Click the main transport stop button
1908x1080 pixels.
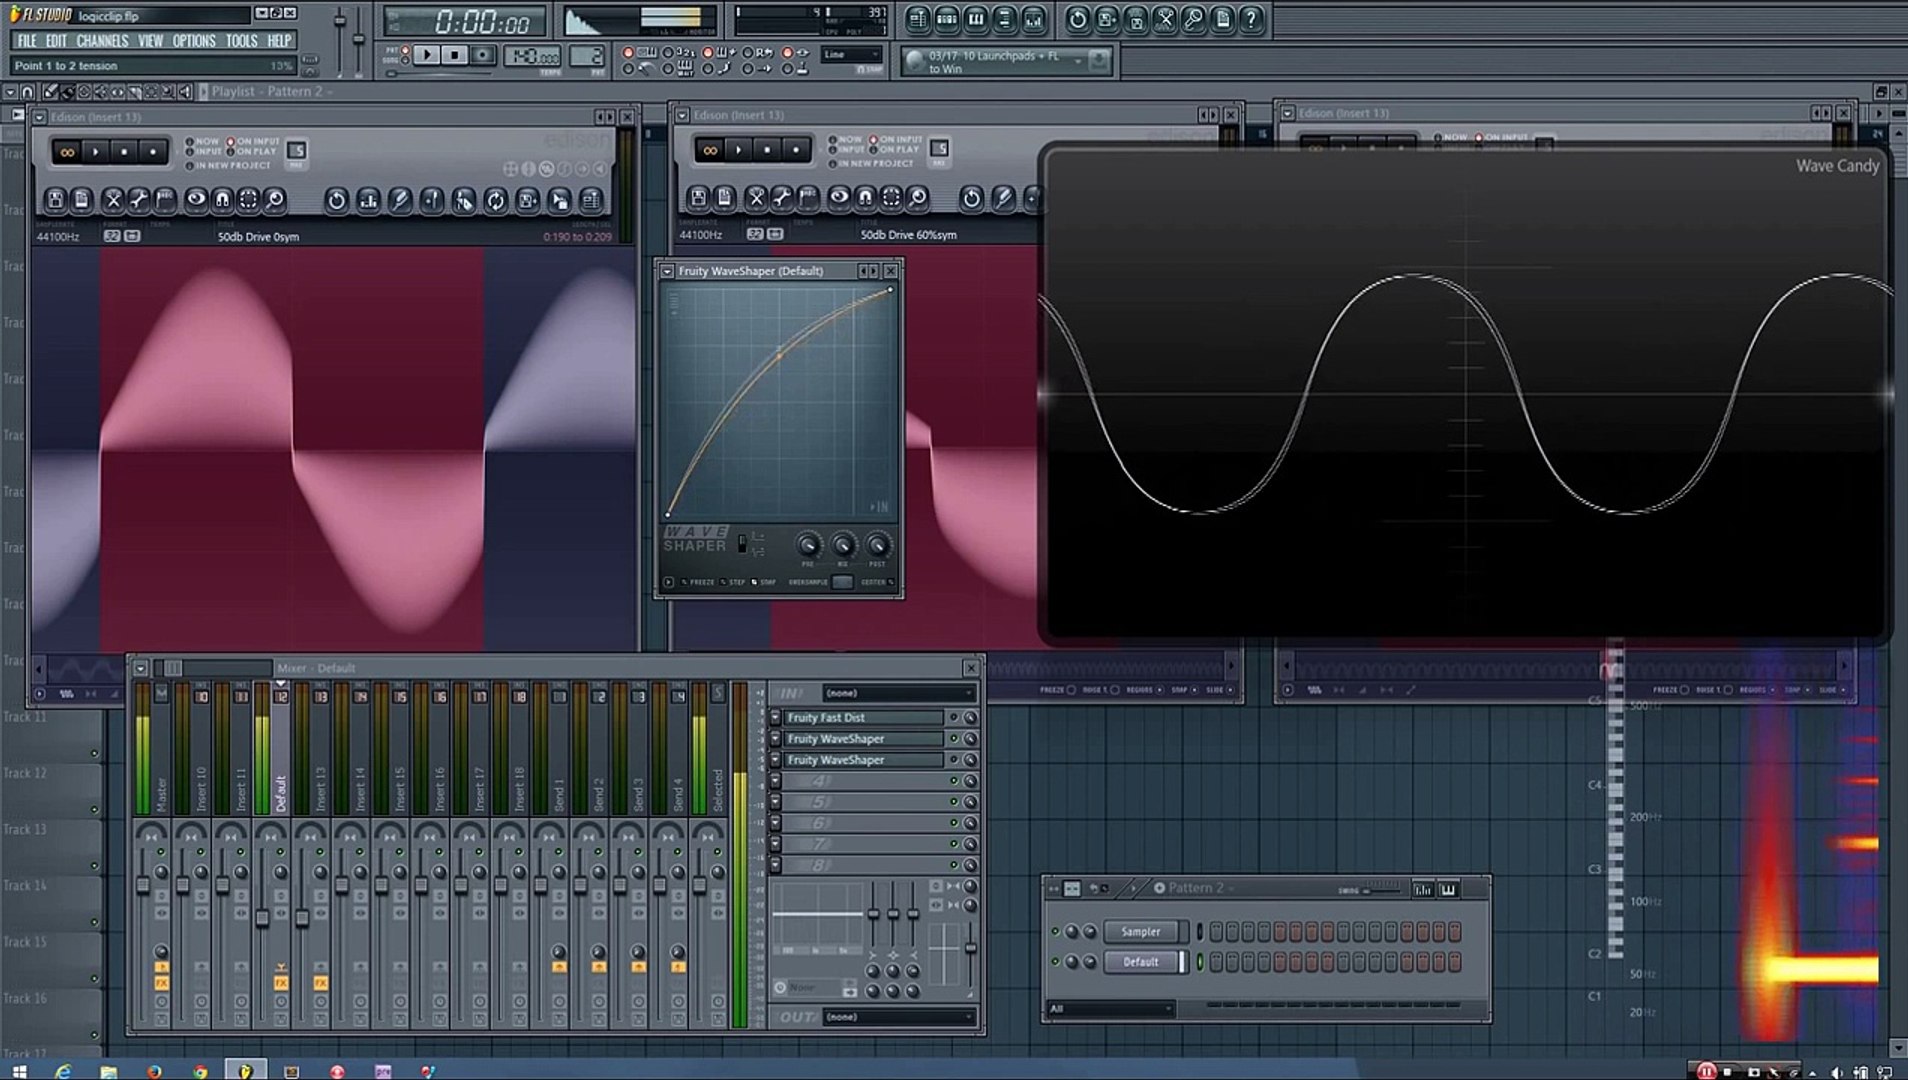pos(454,55)
